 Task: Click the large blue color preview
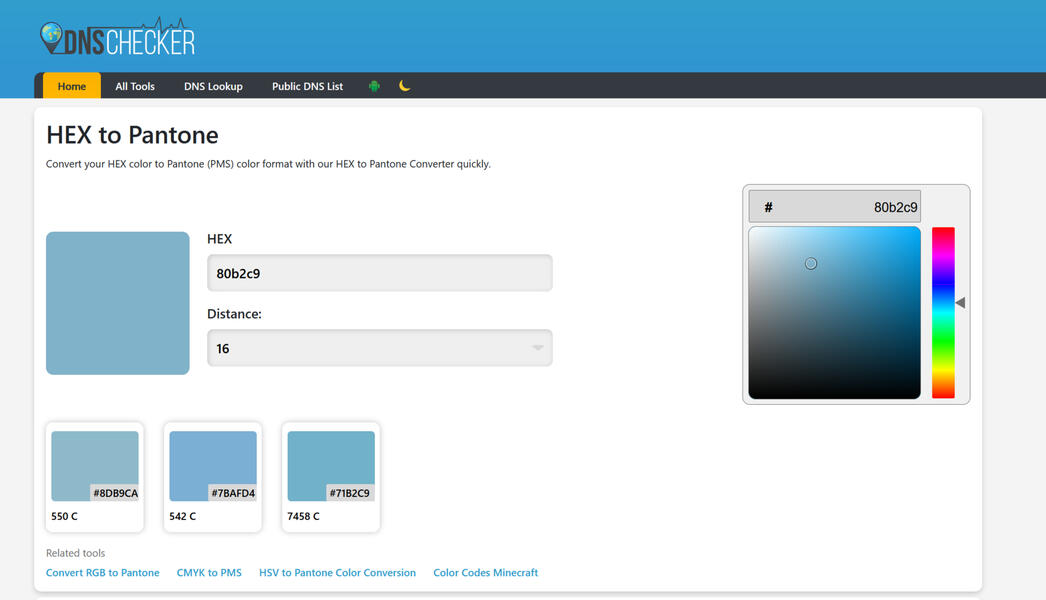coord(118,303)
